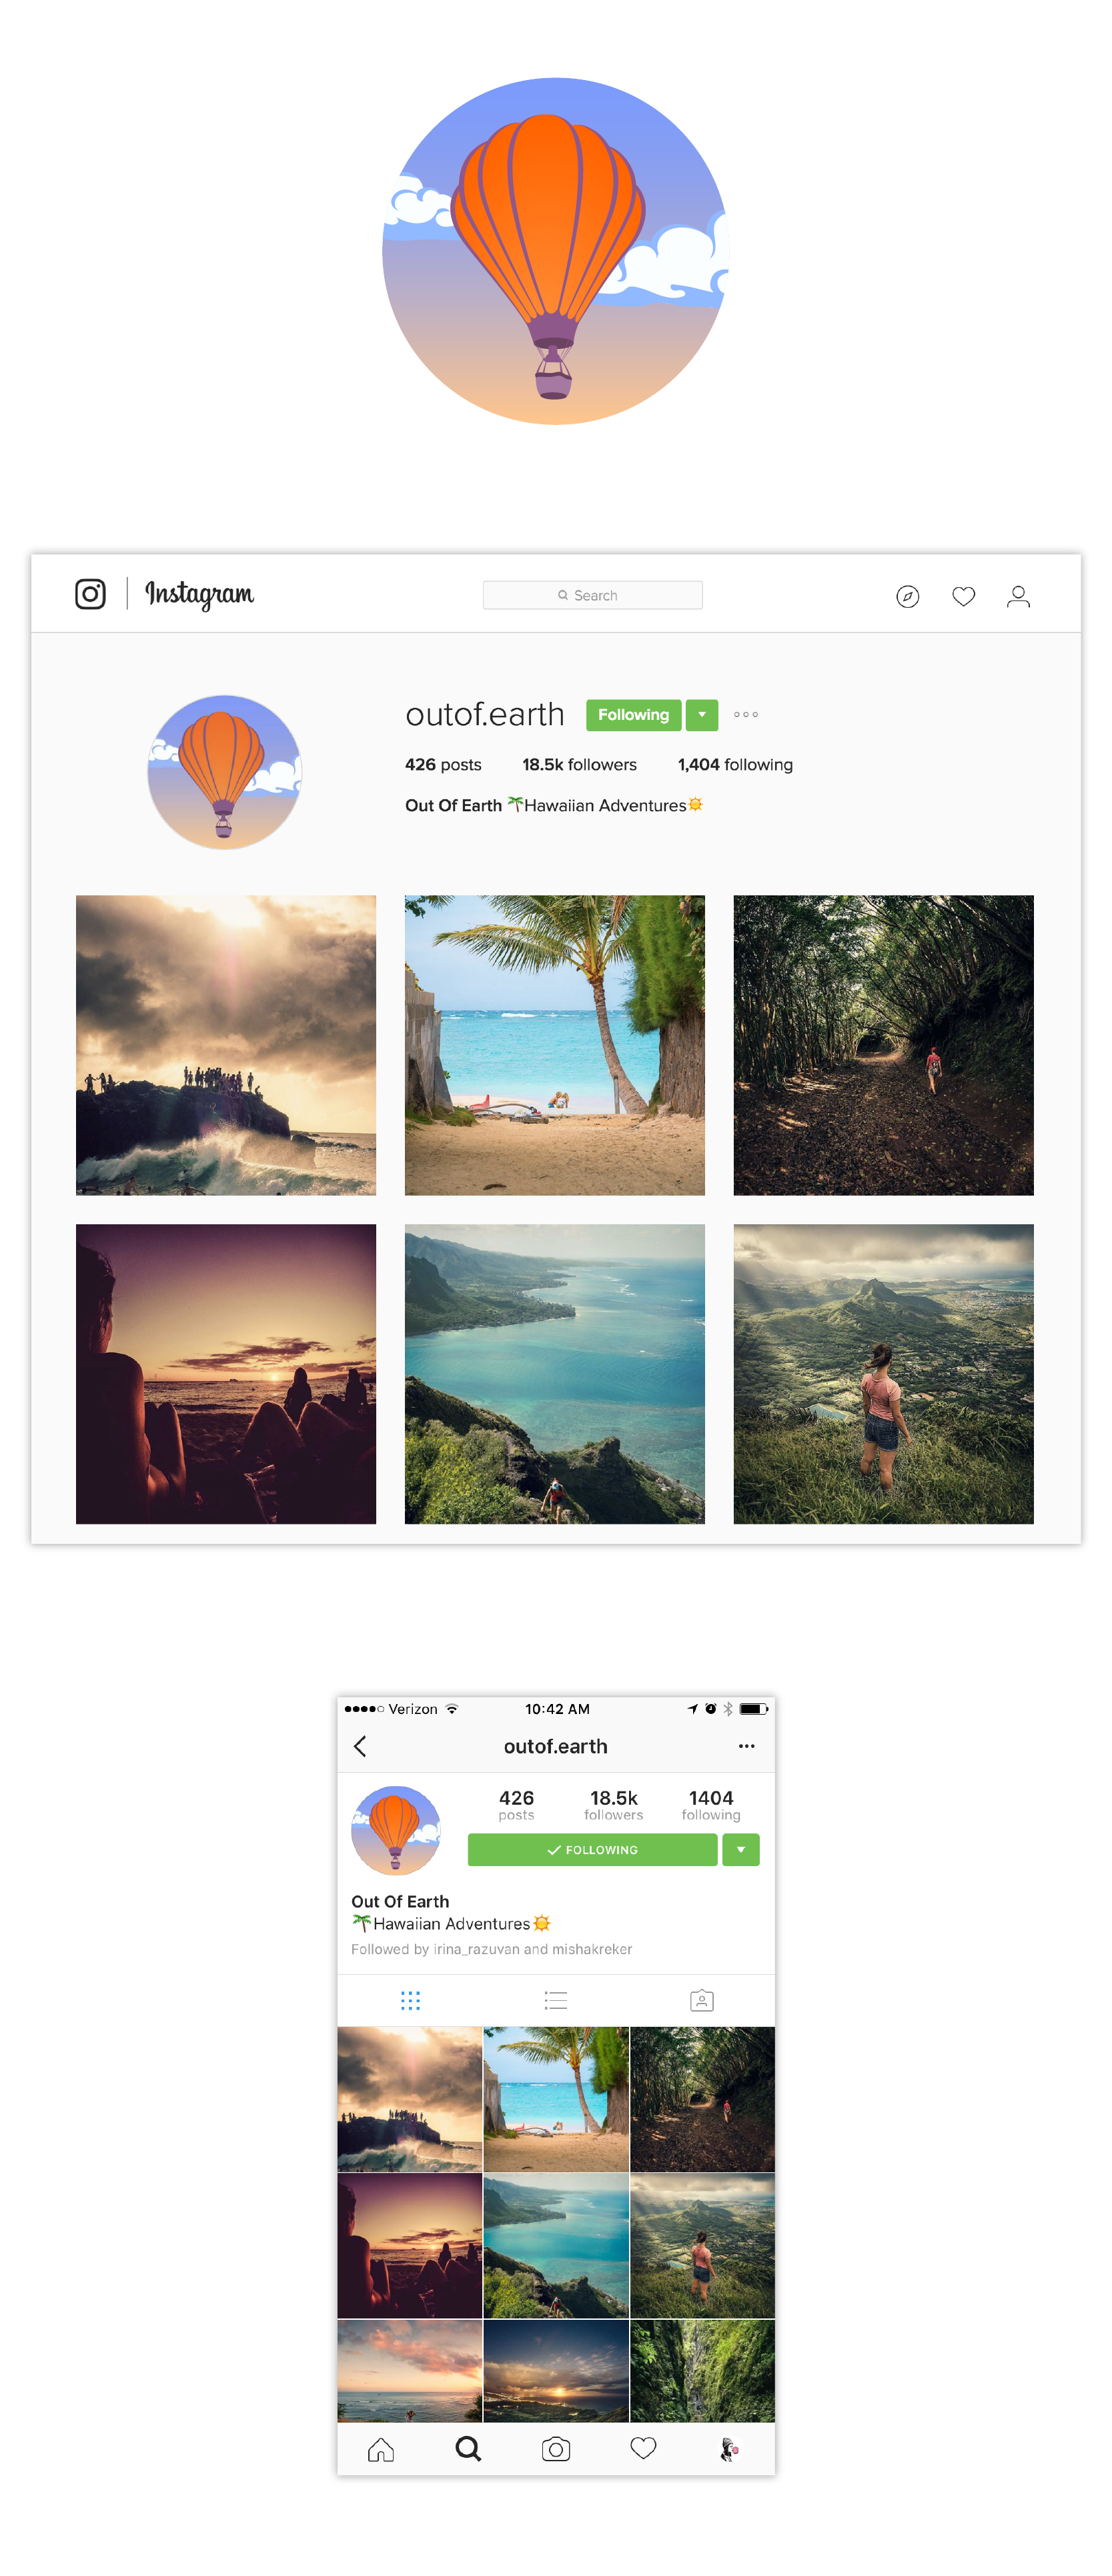Open the Explore compass icon
1112x2576 pixels.
(x=907, y=597)
